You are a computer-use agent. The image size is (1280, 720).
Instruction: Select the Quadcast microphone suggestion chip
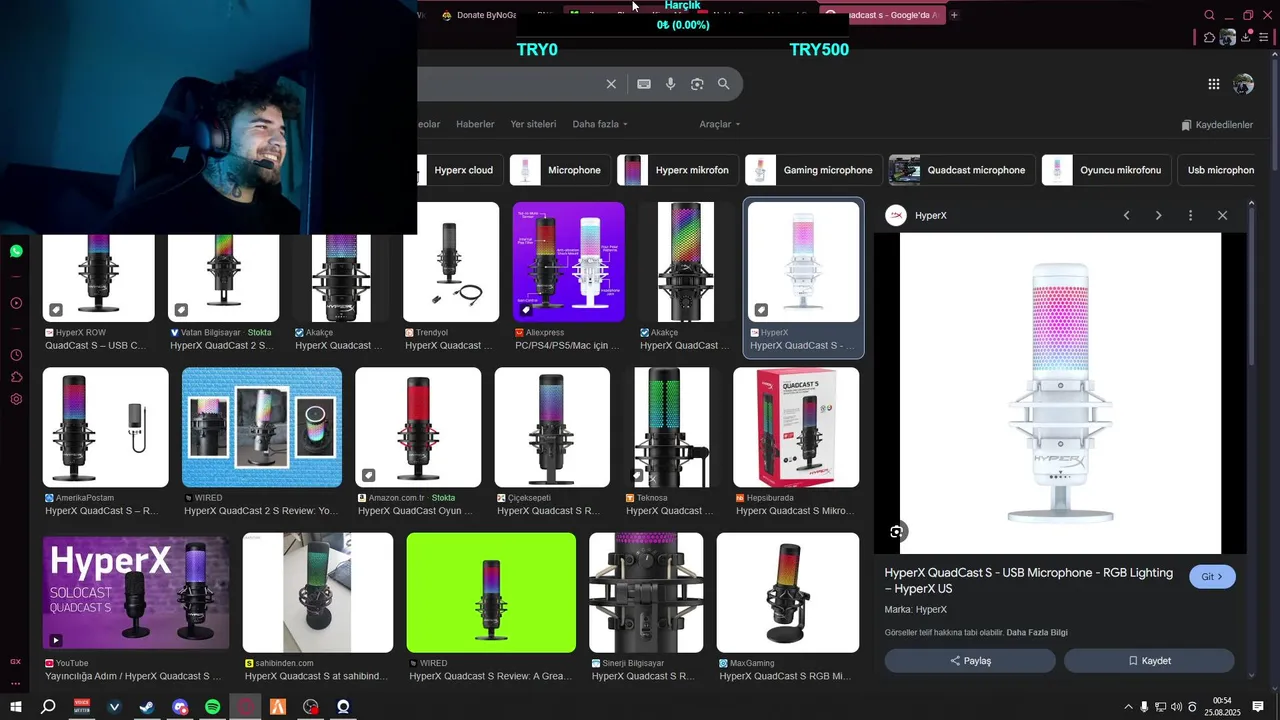tap(962, 170)
